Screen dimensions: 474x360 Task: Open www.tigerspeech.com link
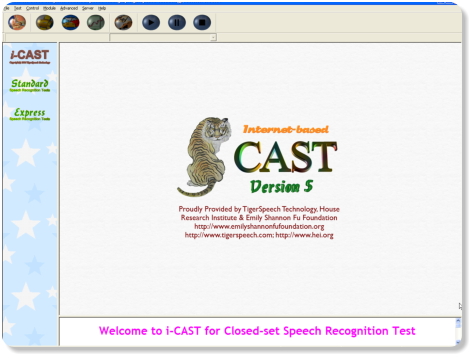click(229, 235)
